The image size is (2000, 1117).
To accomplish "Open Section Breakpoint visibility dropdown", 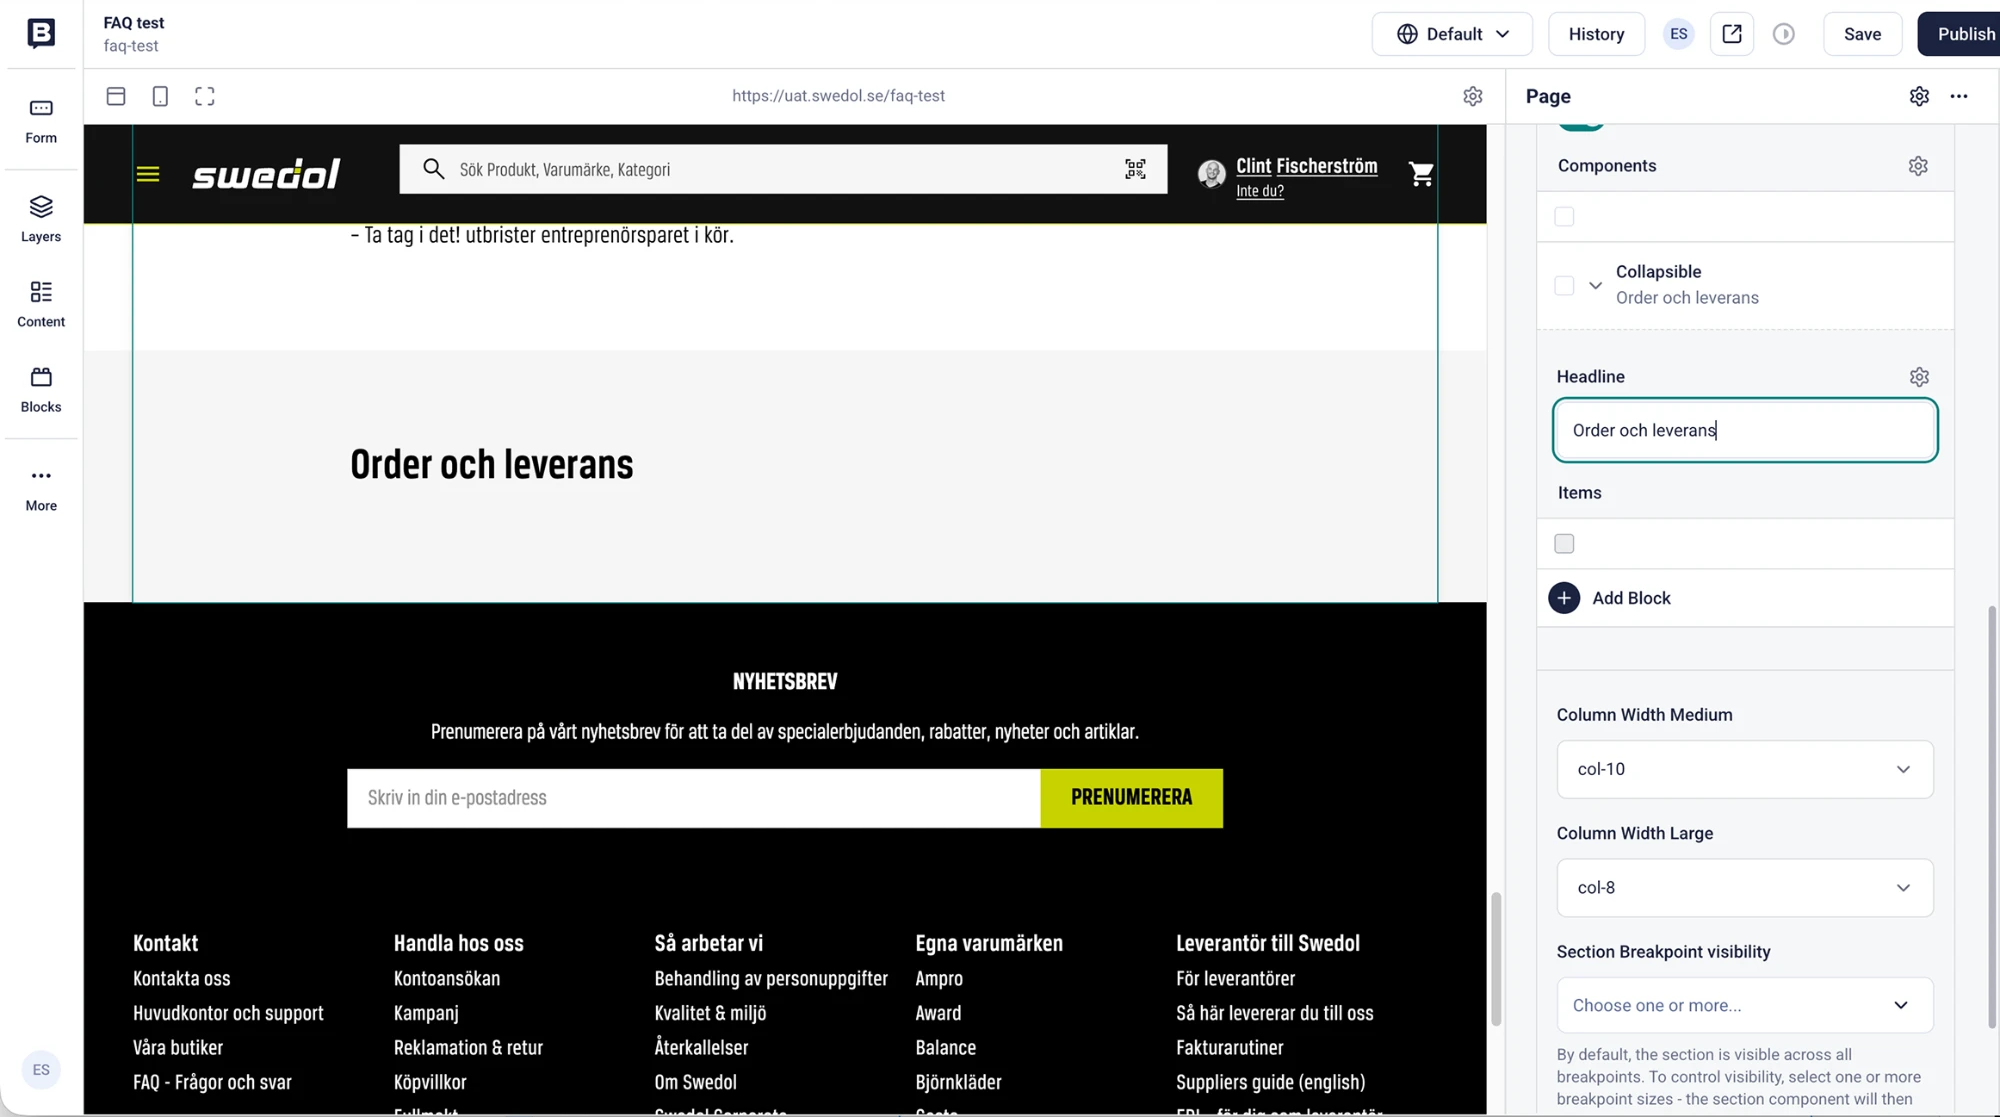I will click(1745, 1005).
